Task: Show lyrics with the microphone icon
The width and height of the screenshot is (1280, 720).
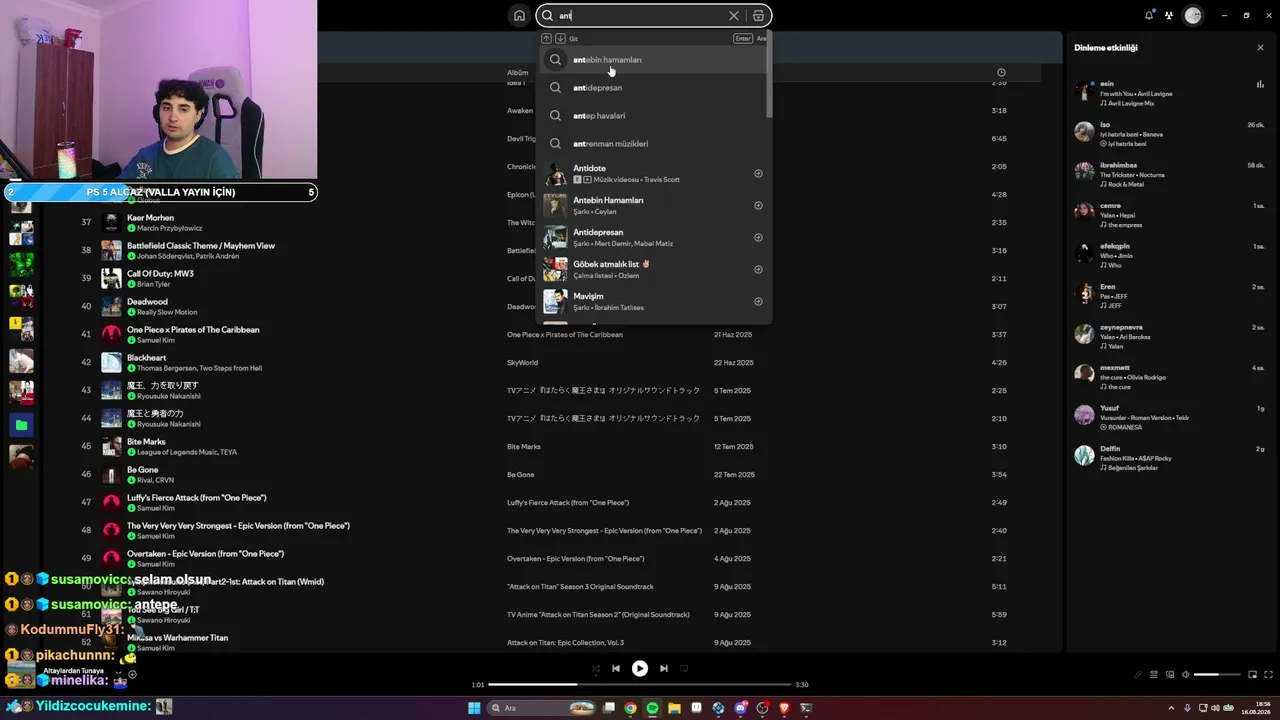Action: [x=1138, y=675]
